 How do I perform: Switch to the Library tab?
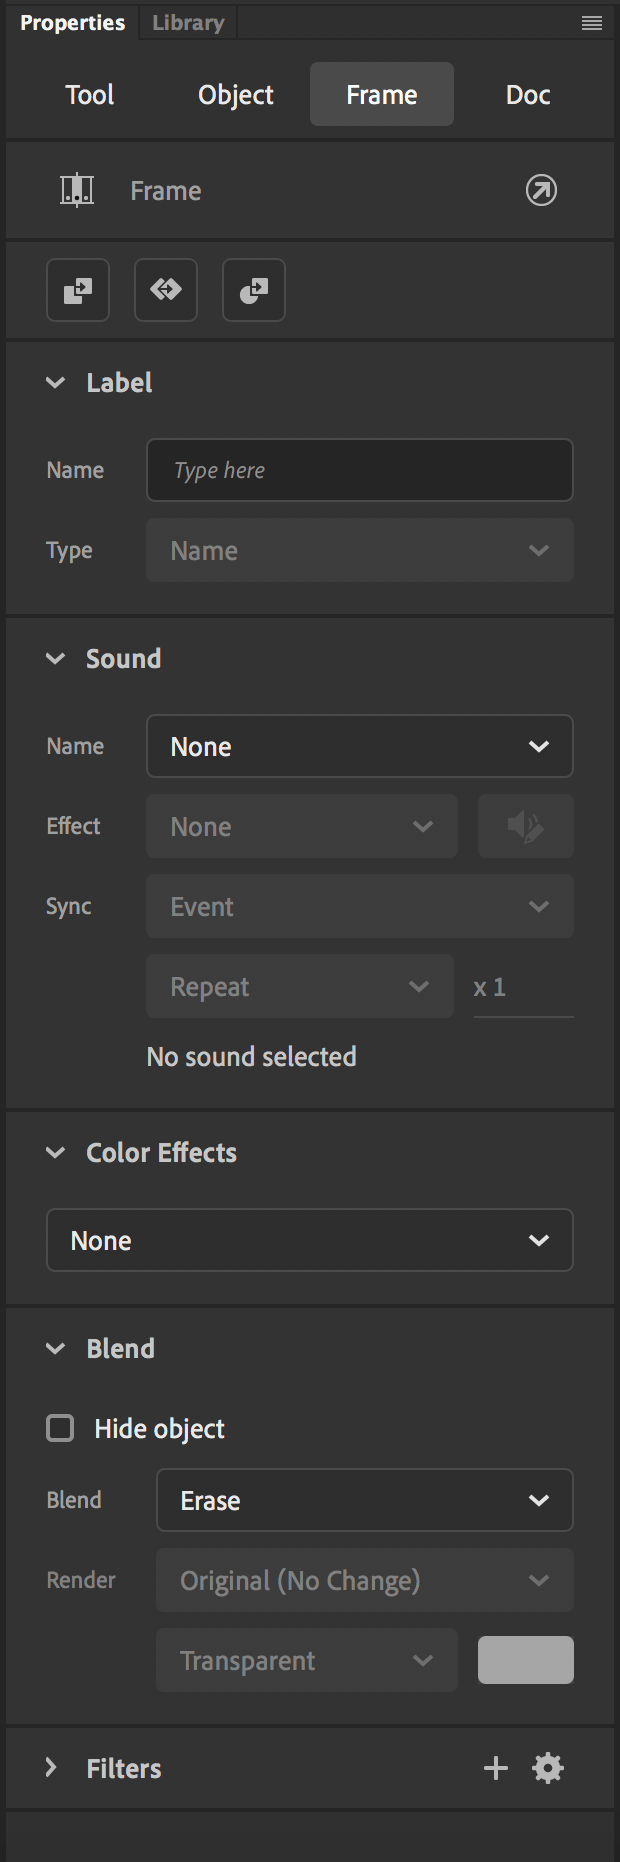pos(188,23)
